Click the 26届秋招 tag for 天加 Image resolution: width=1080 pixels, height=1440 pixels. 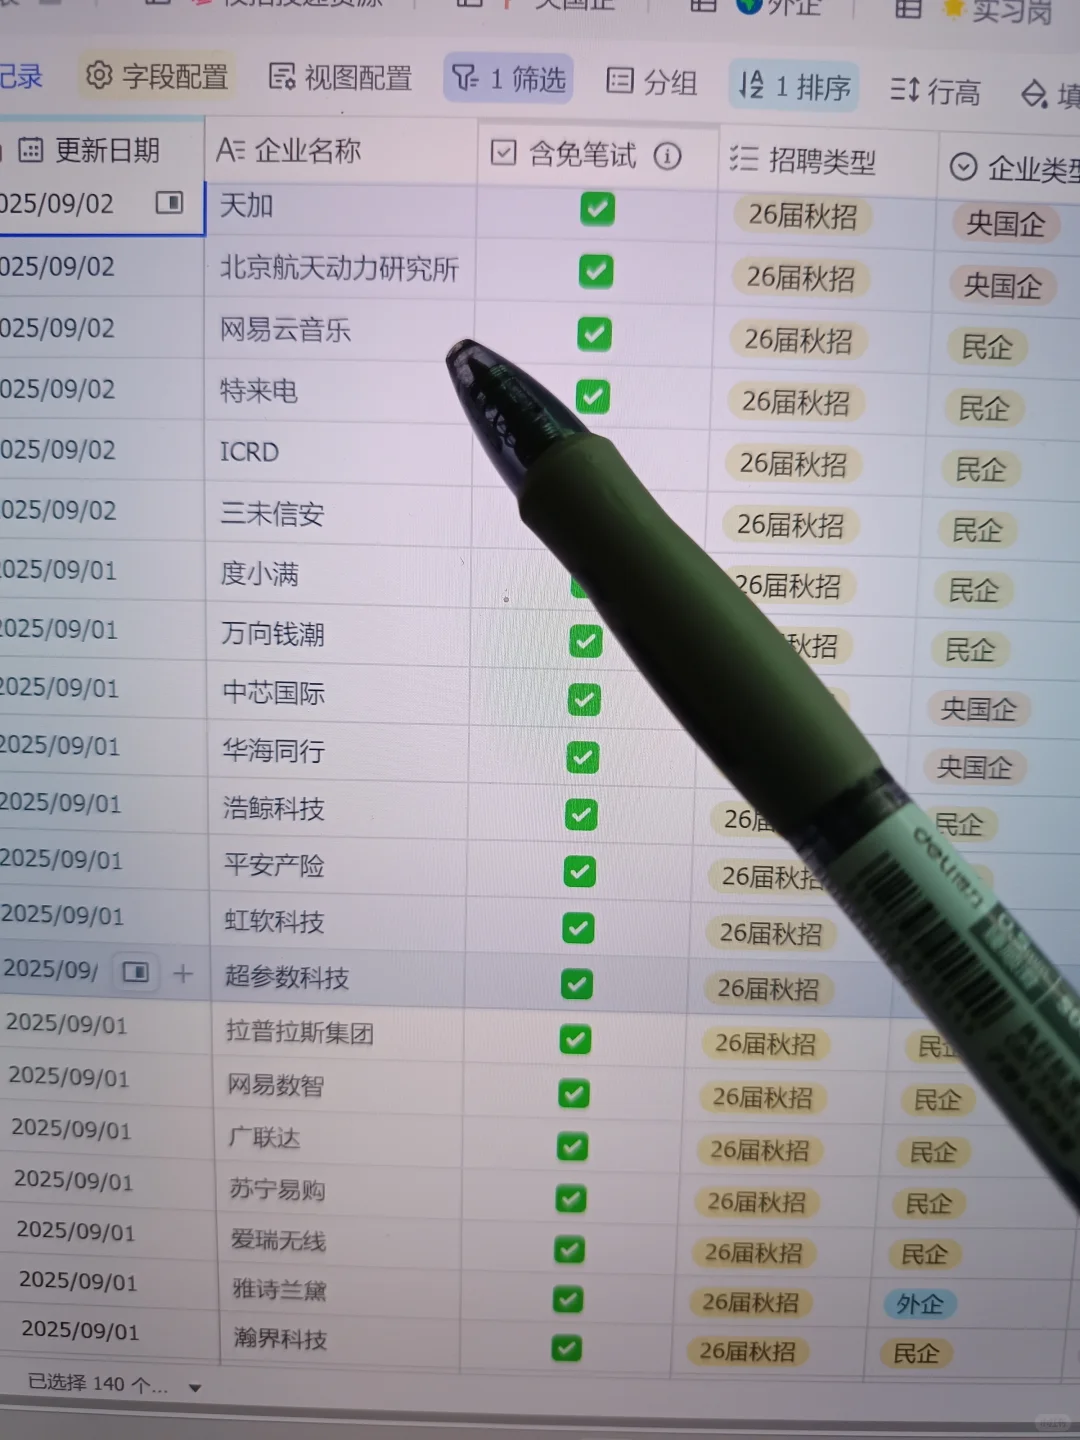tap(802, 215)
